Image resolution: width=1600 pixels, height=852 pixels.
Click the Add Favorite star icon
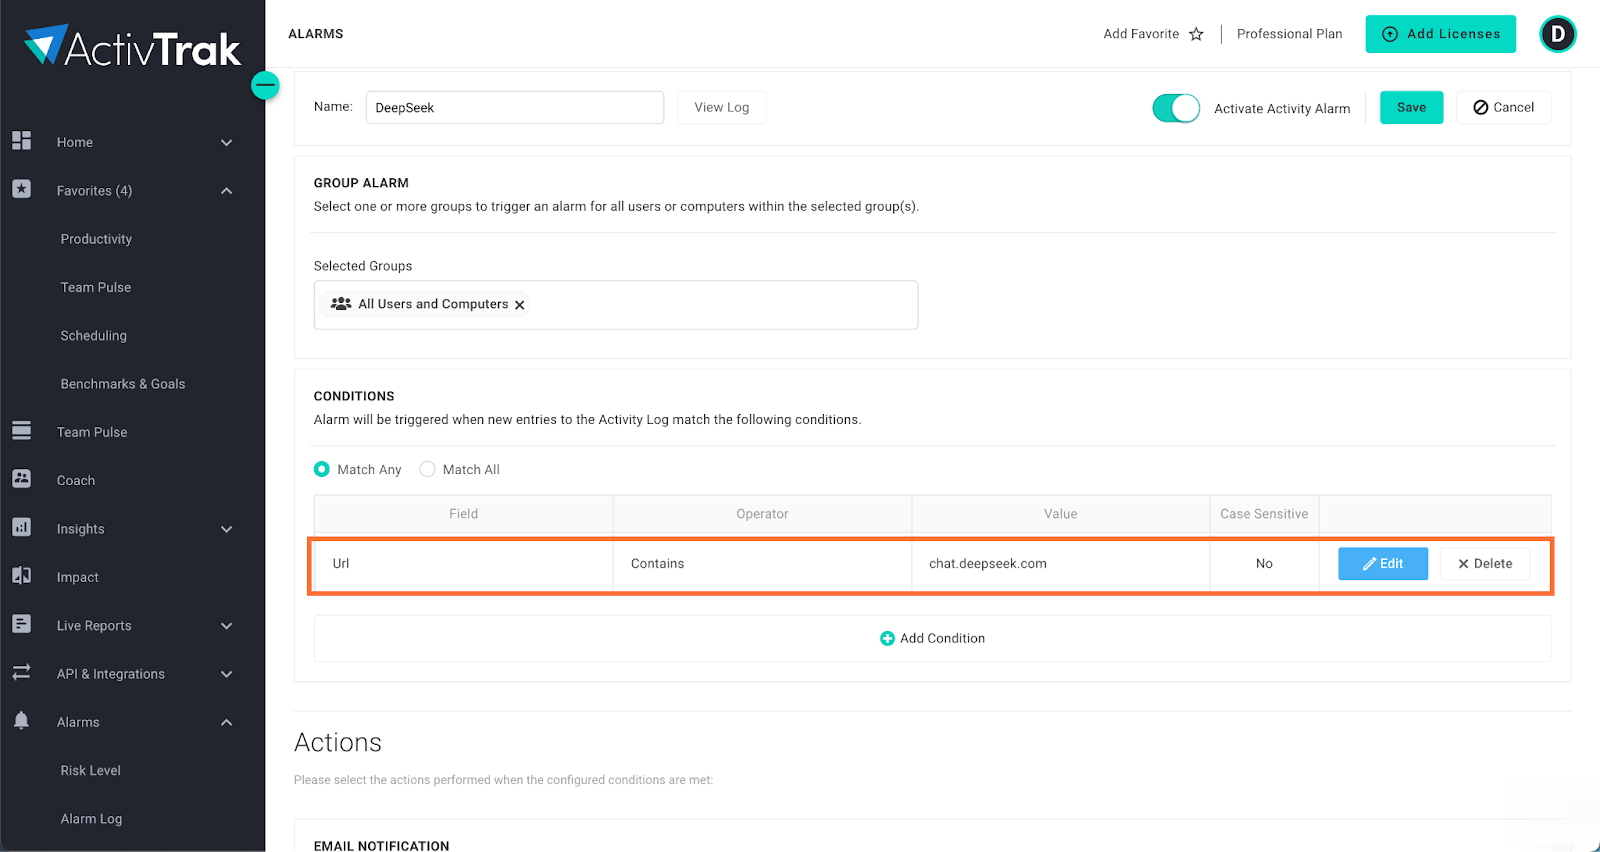click(1196, 34)
